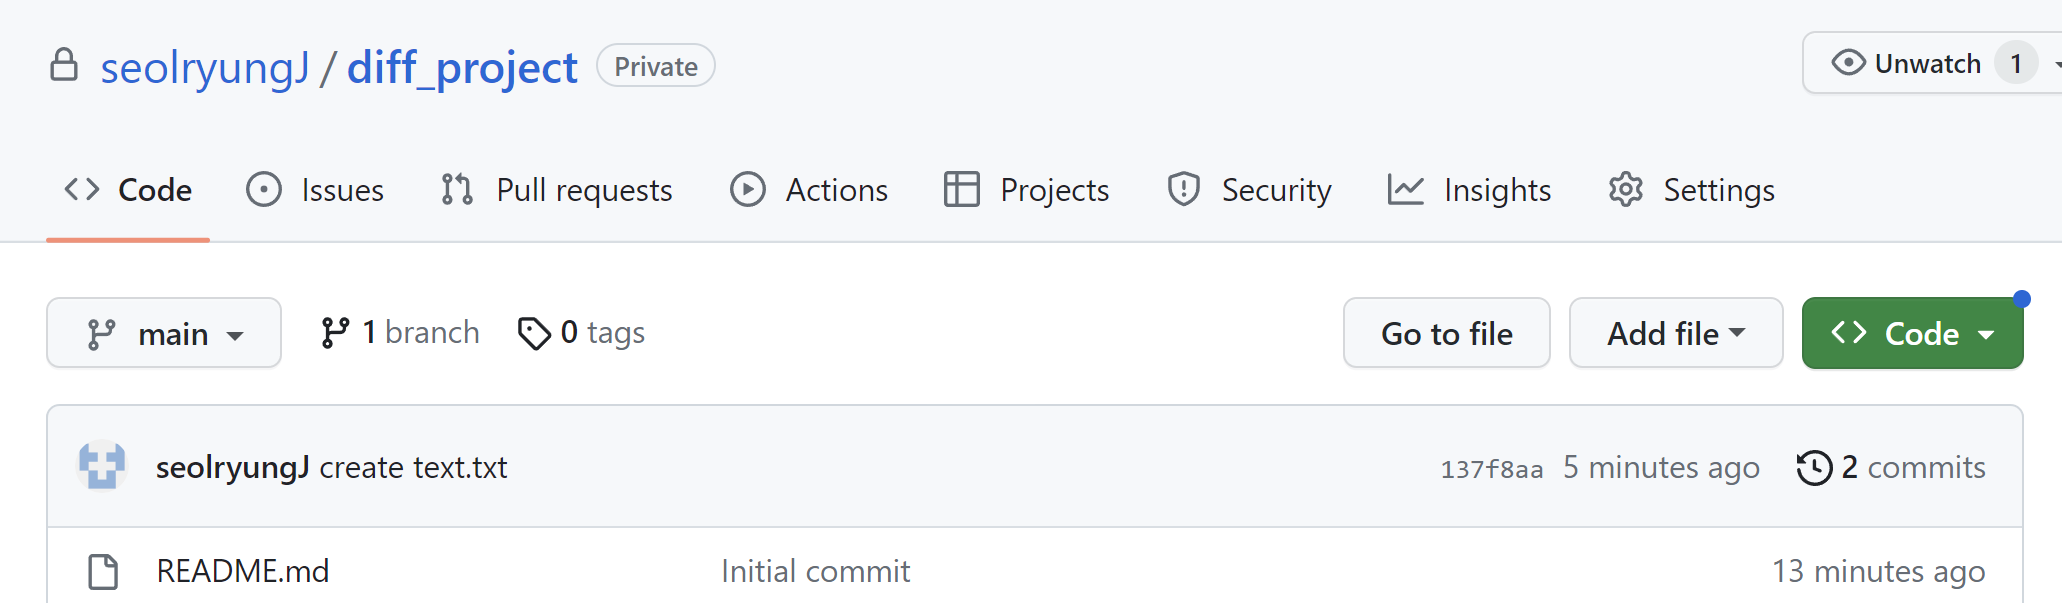Click the seolryungJ avatar thumbnail
This screenshot has width=2062, height=603.
click(x=102, y=466)
